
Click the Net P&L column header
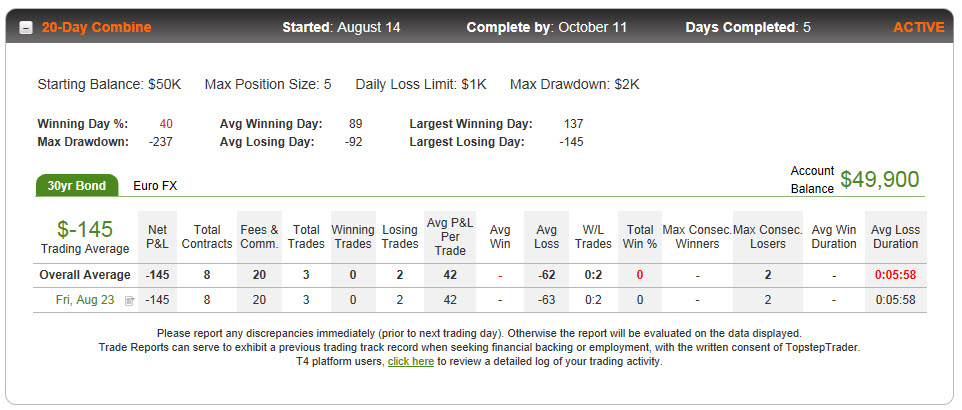(158, 237)
